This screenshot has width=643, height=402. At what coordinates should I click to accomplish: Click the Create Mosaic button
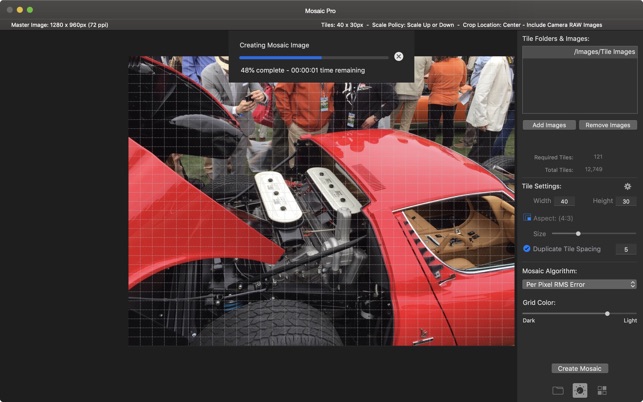coord(579,368)
